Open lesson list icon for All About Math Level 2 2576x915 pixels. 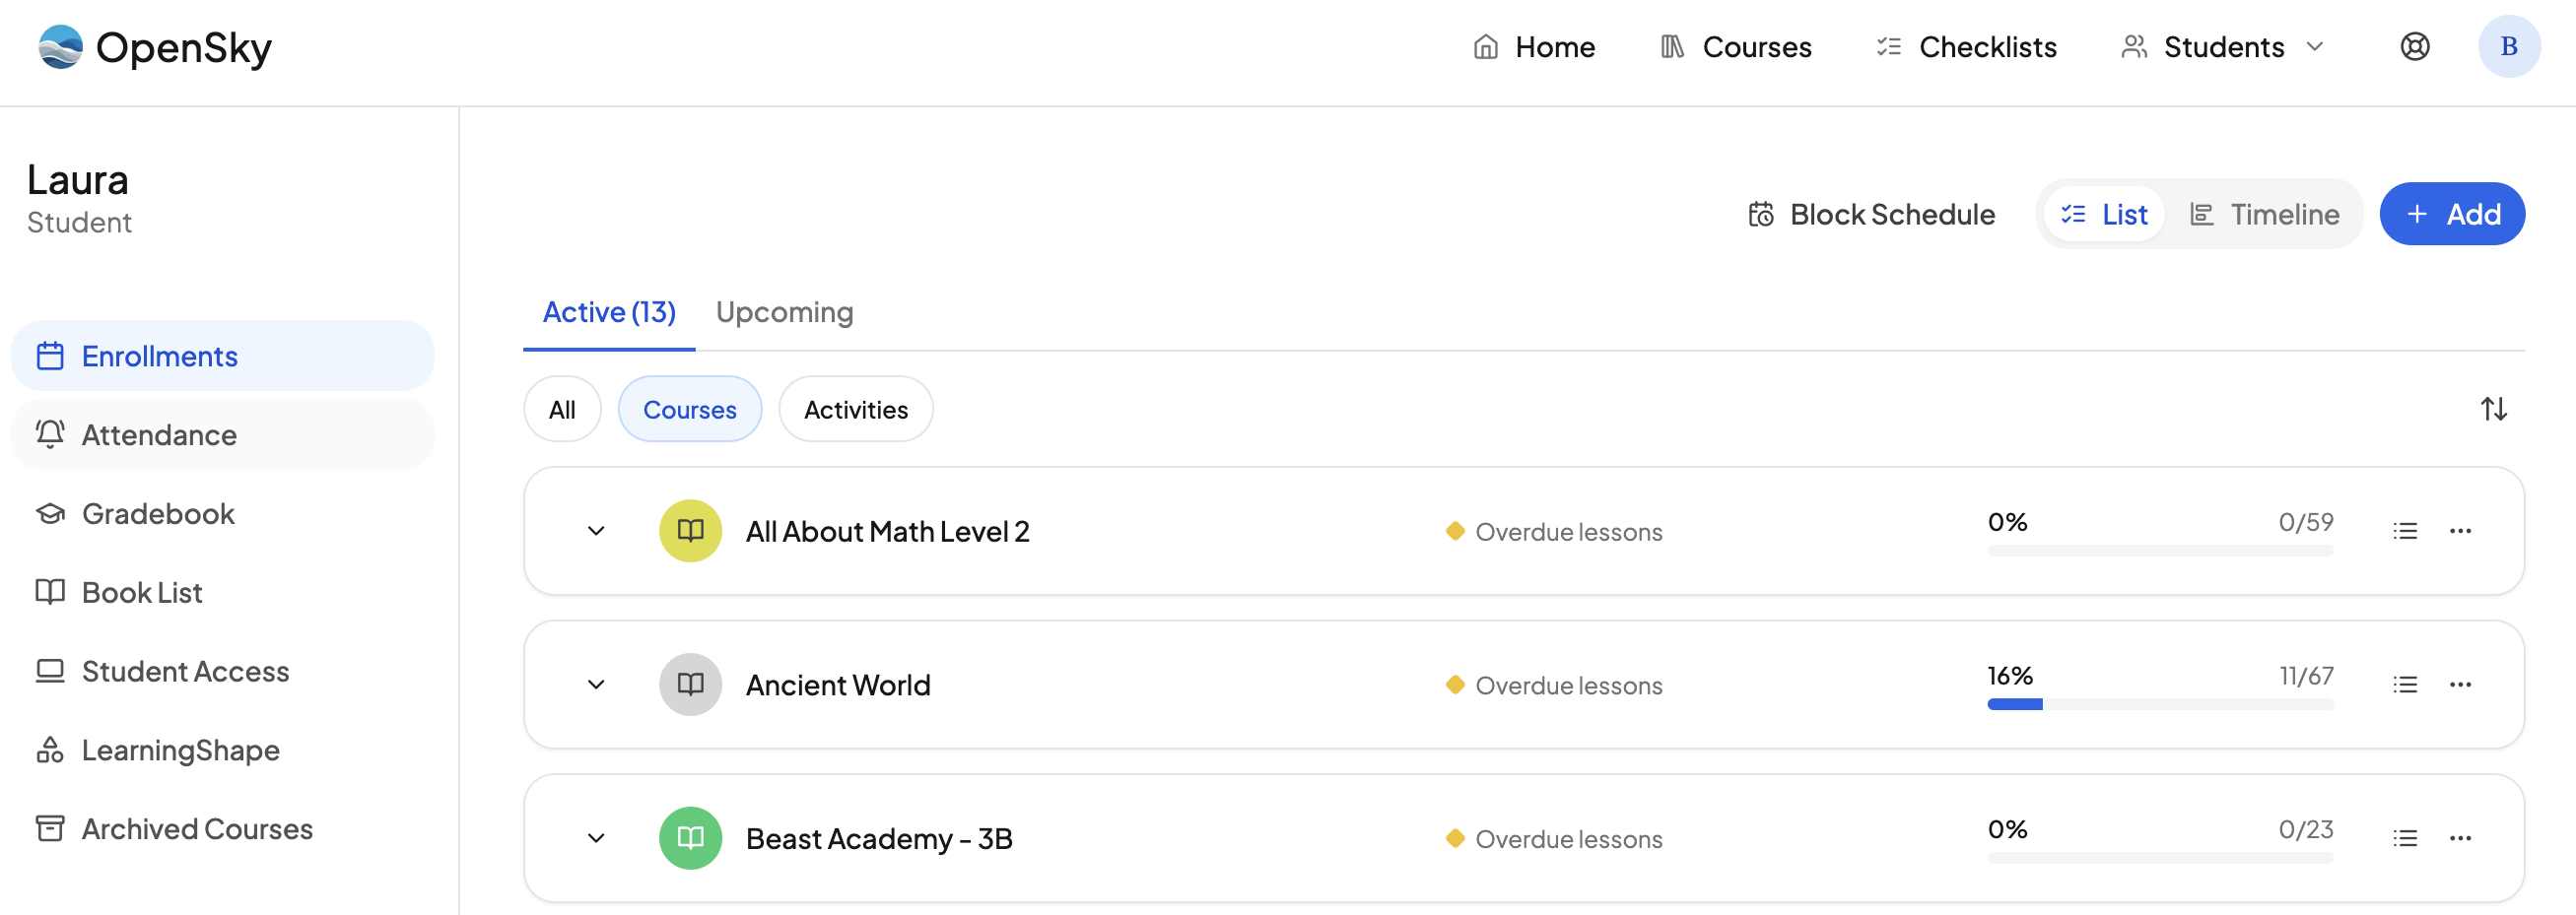pos(2405,531)
